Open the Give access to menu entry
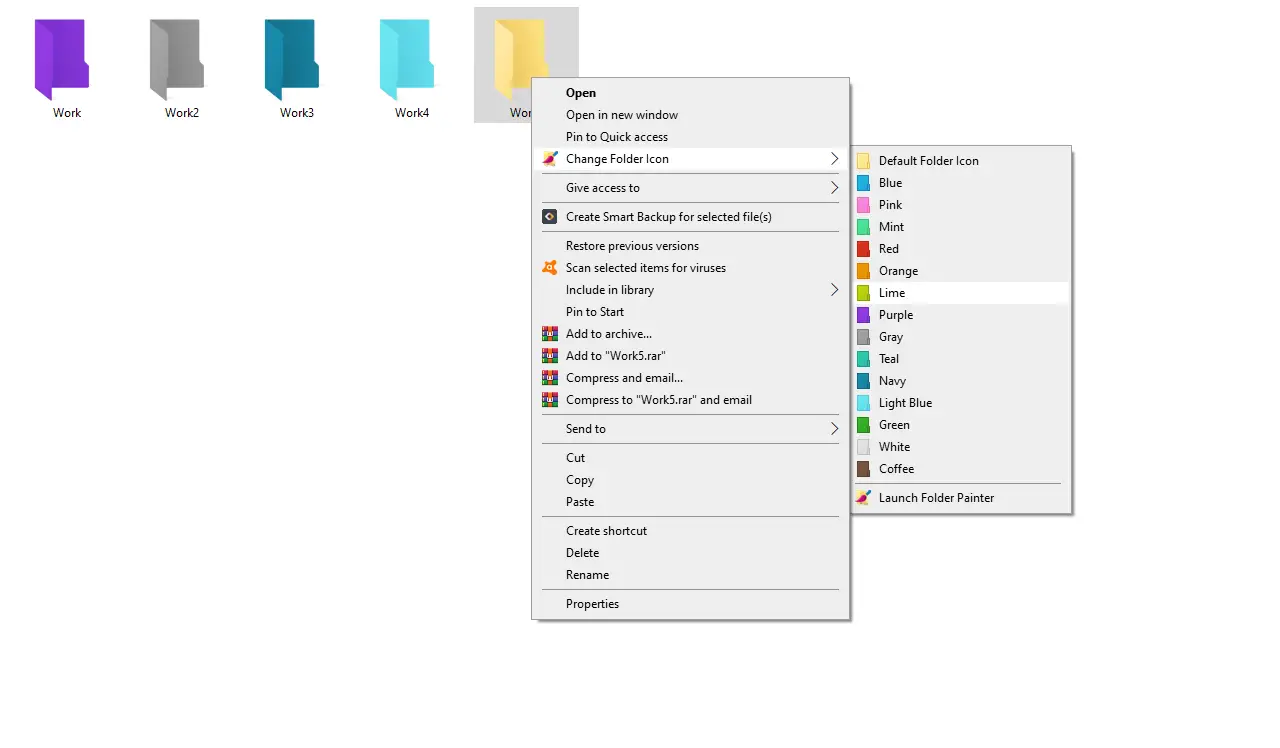Image resolution: width=1280 pixels, height=748 pixels. point(691,188)
